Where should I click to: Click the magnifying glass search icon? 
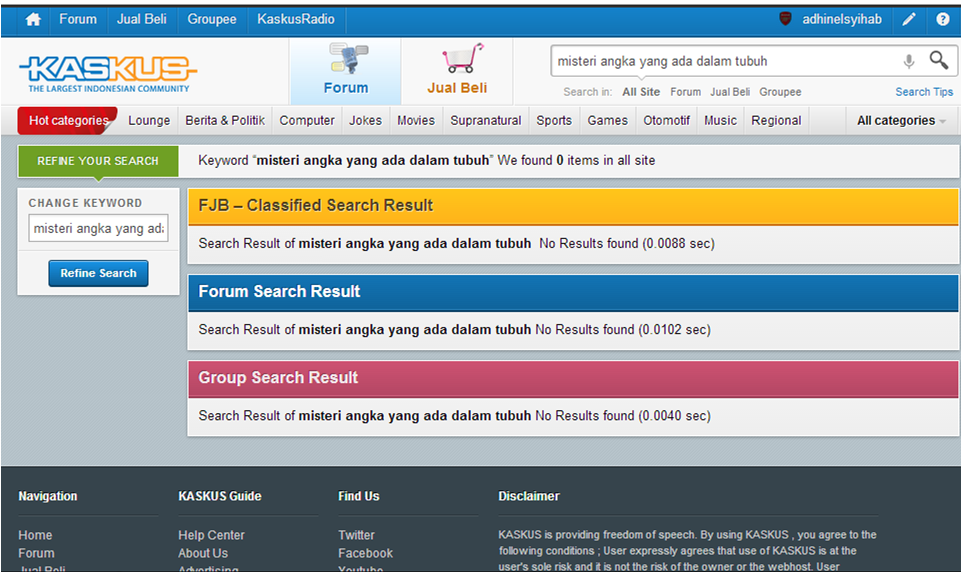(x=939, y=60)
